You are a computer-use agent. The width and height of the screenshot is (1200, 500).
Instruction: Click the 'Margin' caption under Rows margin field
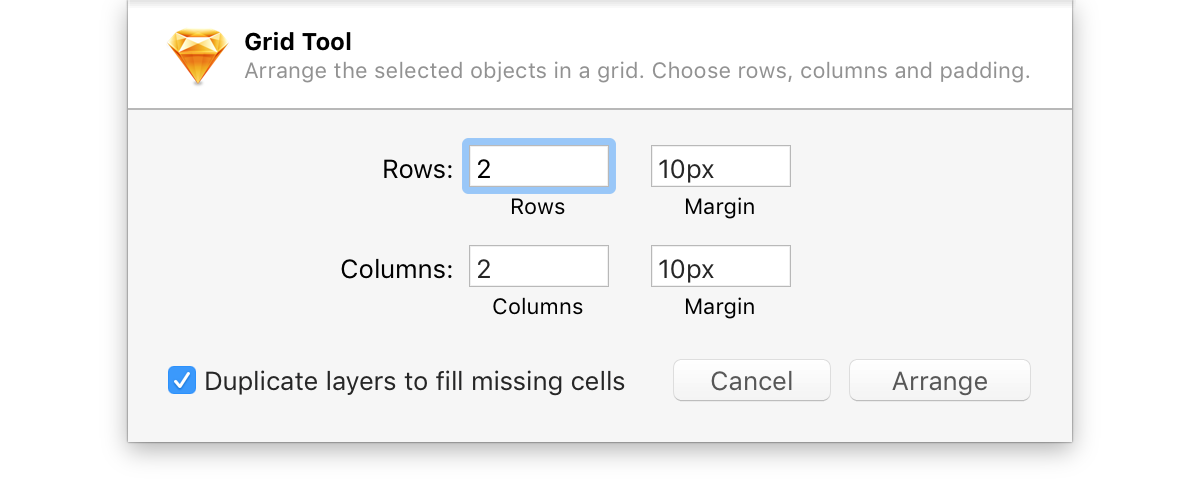pyautogui.click(x=720, y=207)
